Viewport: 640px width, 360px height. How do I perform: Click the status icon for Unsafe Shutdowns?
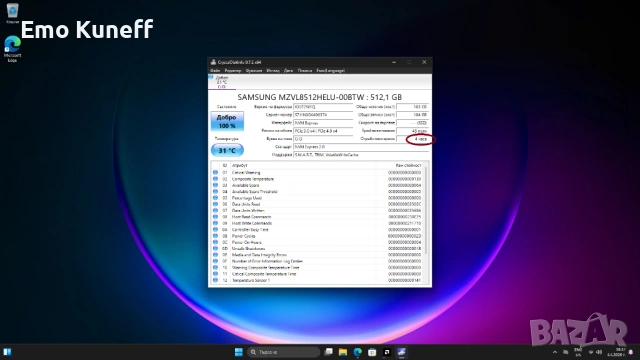point(216,249)
